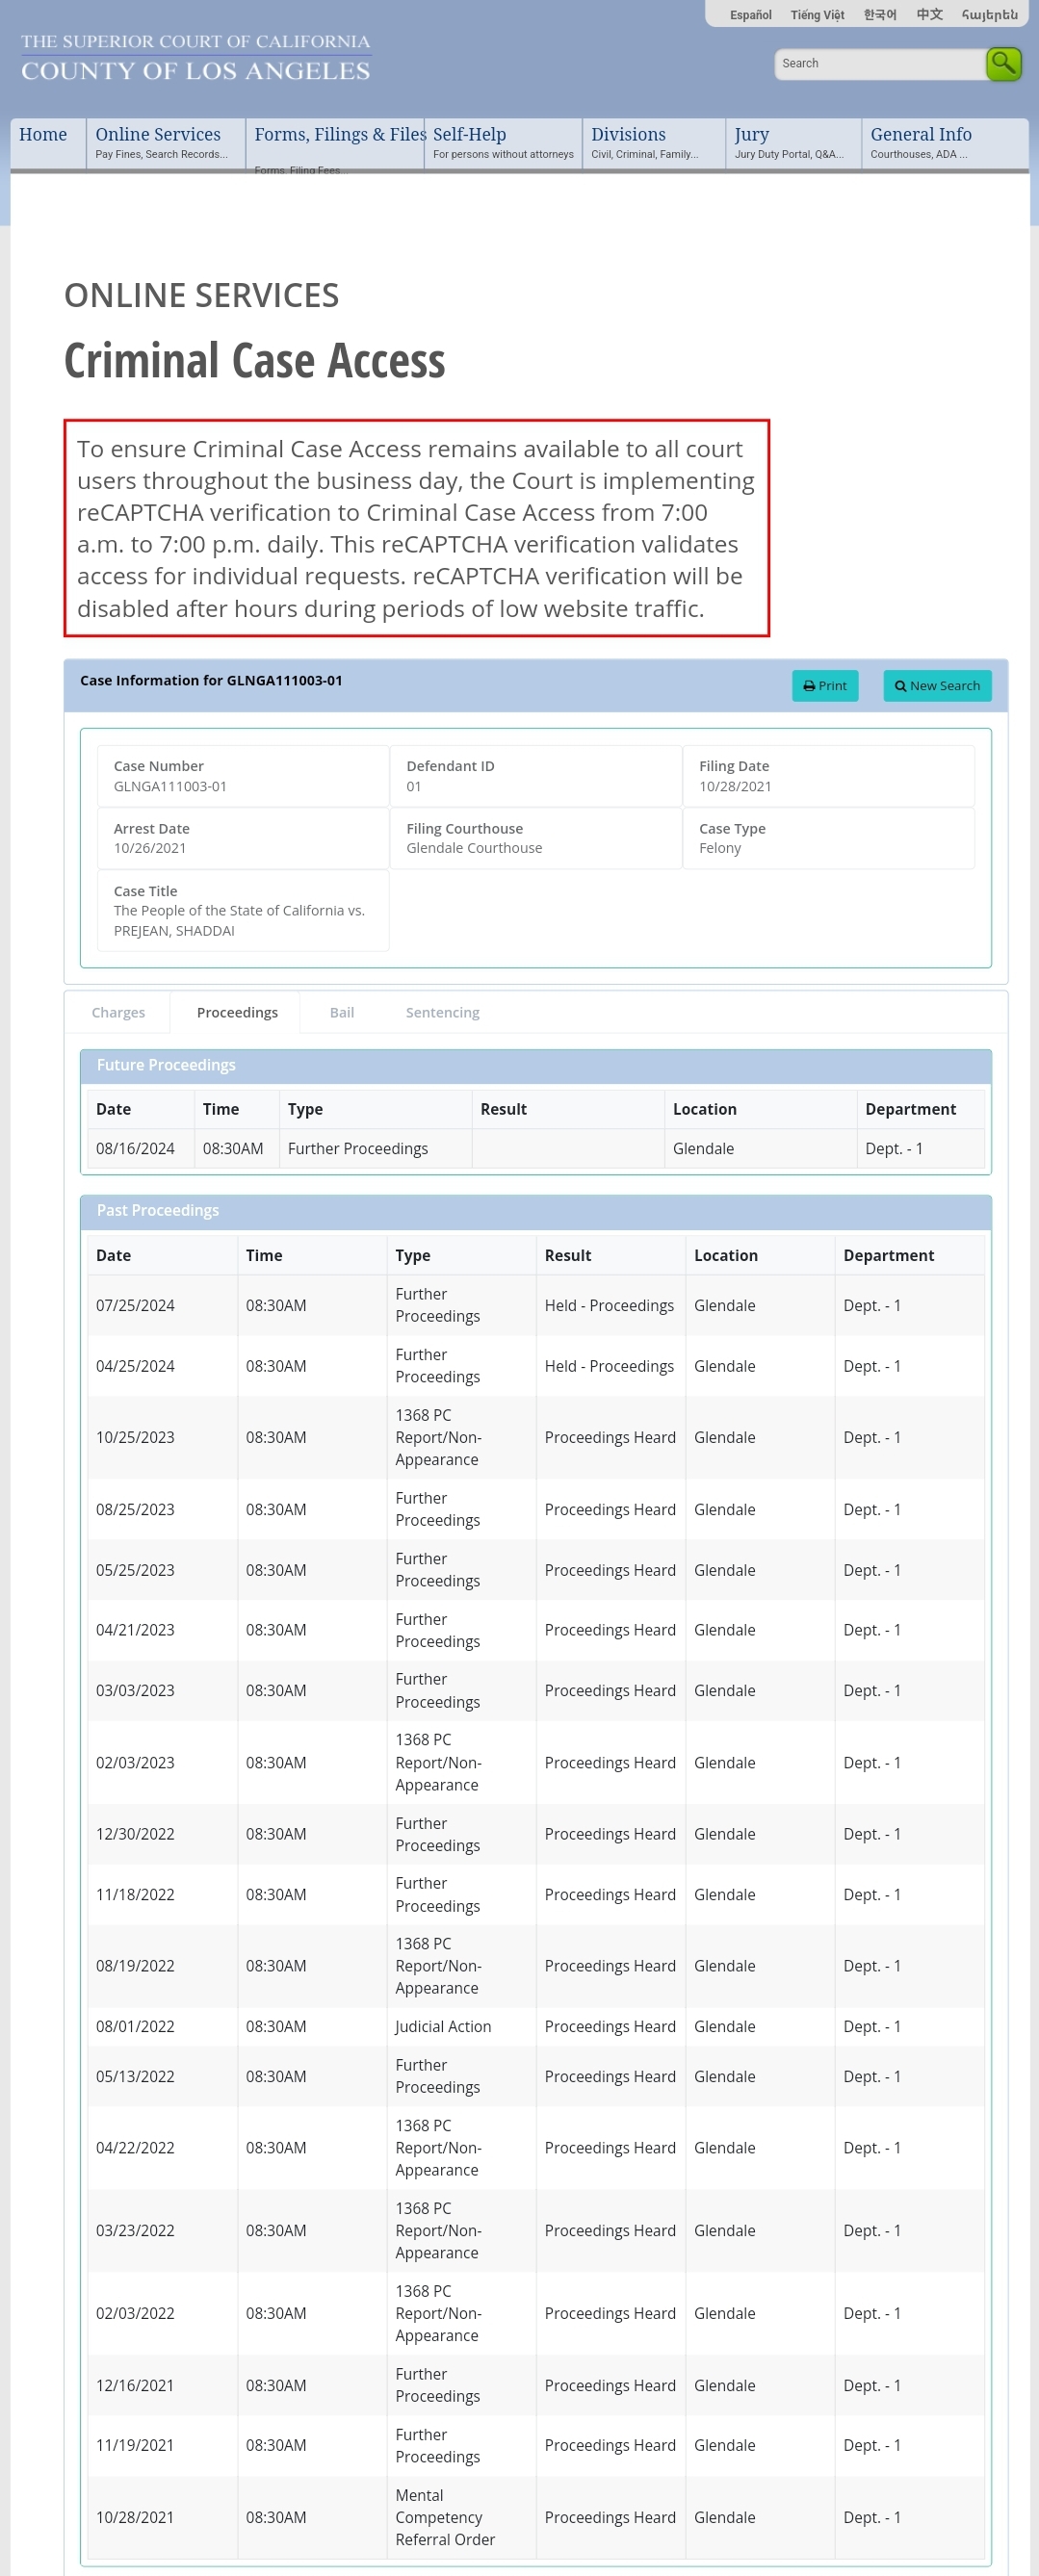Screen dimensions: 1039x2576
Task: Click past proceeding date 05/25/2023
Action: point(135,1570)
